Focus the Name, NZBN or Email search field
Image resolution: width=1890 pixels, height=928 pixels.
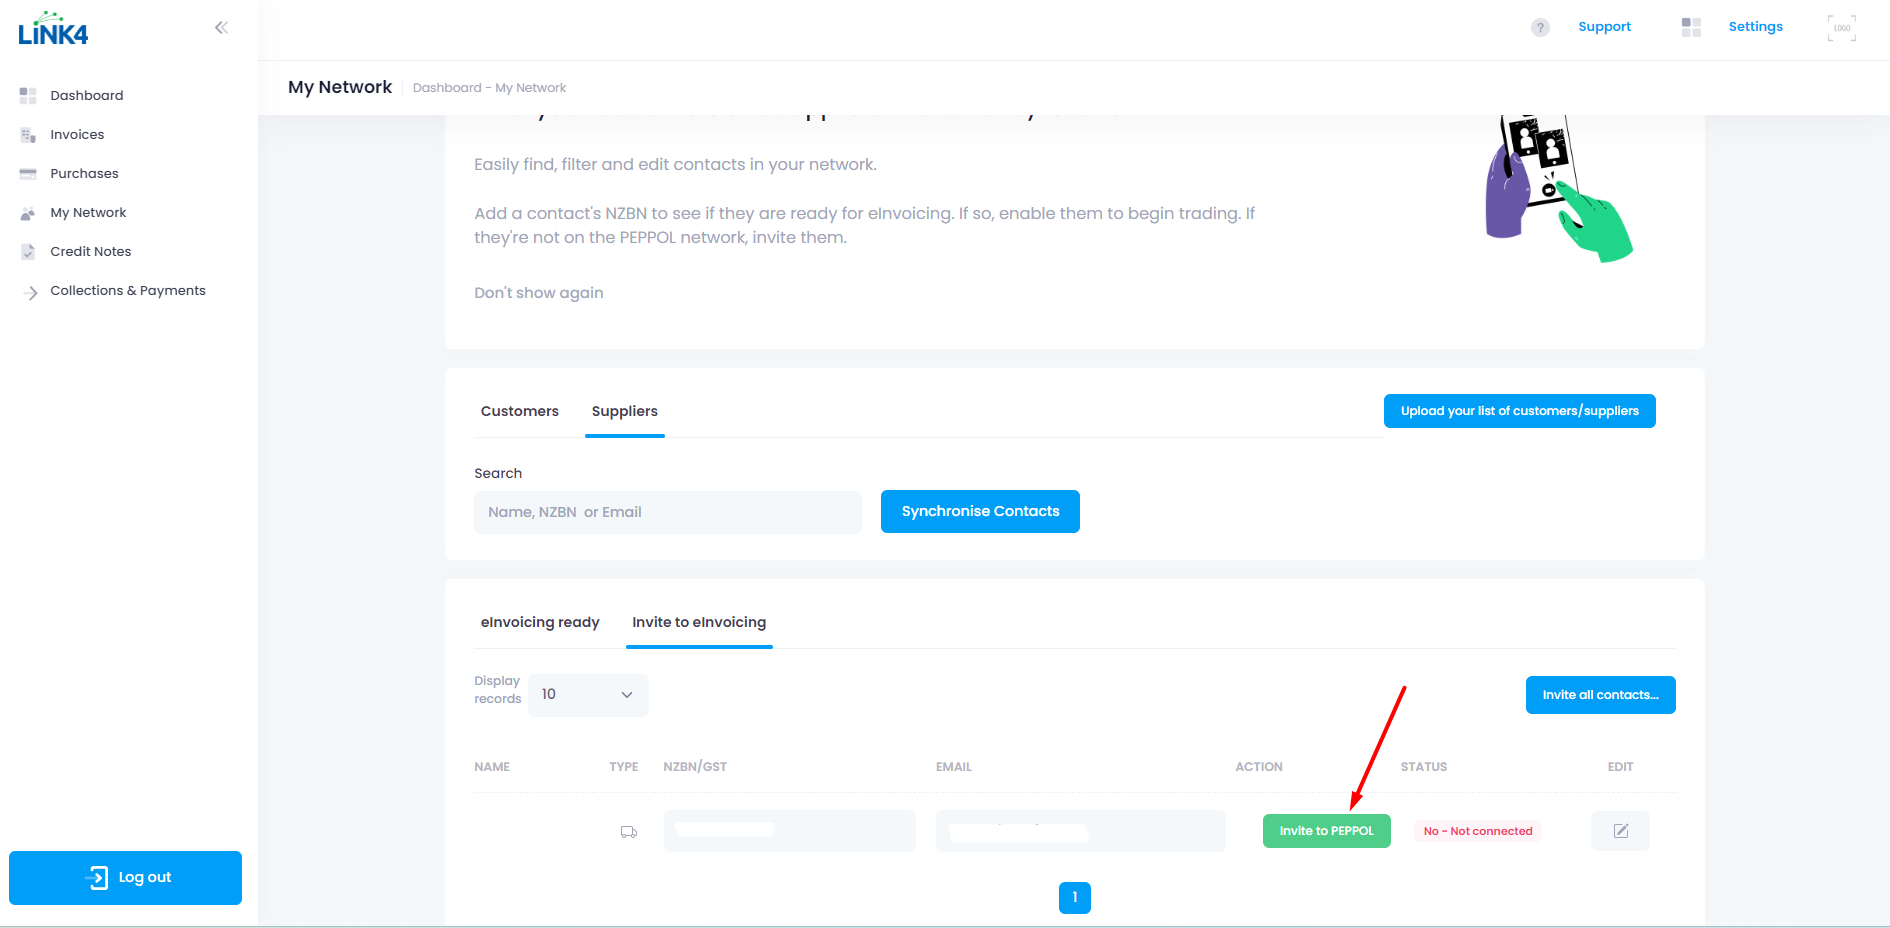click(x=668, y=512)
